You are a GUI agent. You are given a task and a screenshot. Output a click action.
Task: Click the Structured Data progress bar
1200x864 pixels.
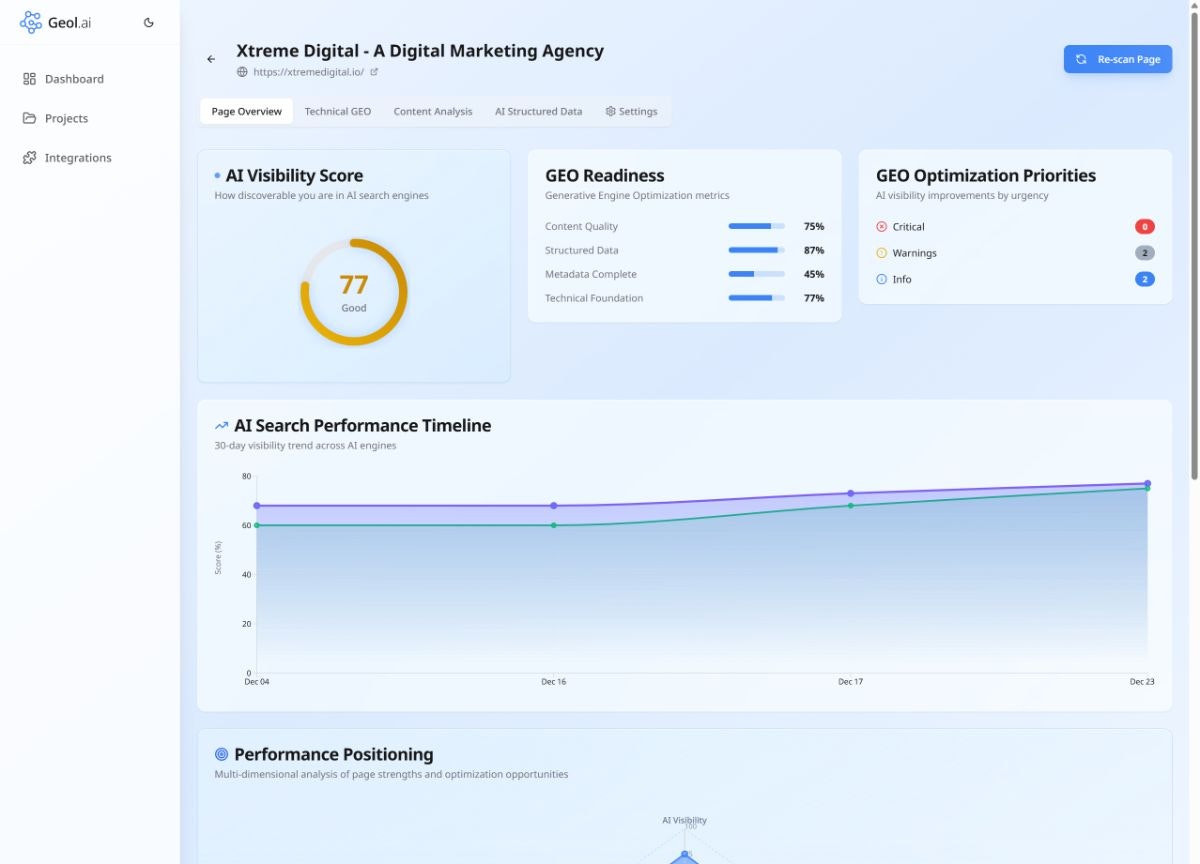[756, 250]
